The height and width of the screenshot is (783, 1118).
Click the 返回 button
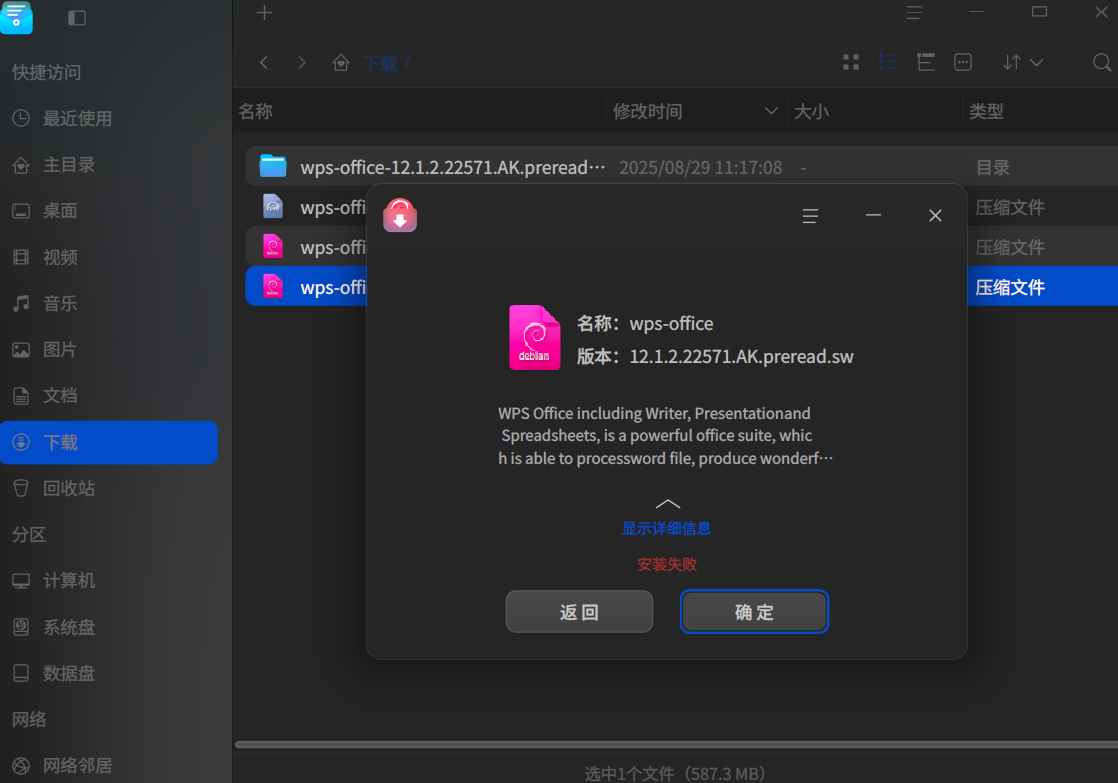pos(579,612)
